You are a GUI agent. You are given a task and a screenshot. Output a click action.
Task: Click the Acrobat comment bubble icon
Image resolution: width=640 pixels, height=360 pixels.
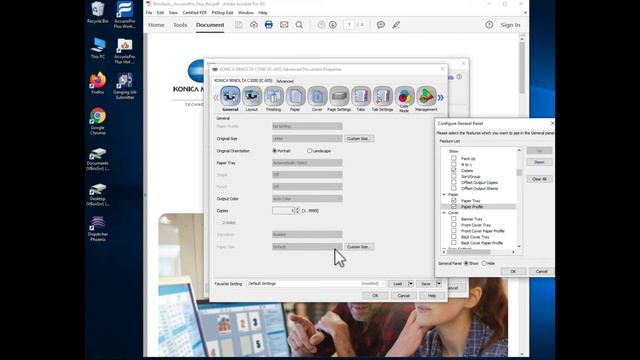pyautogui.click(x=381, y=25)
